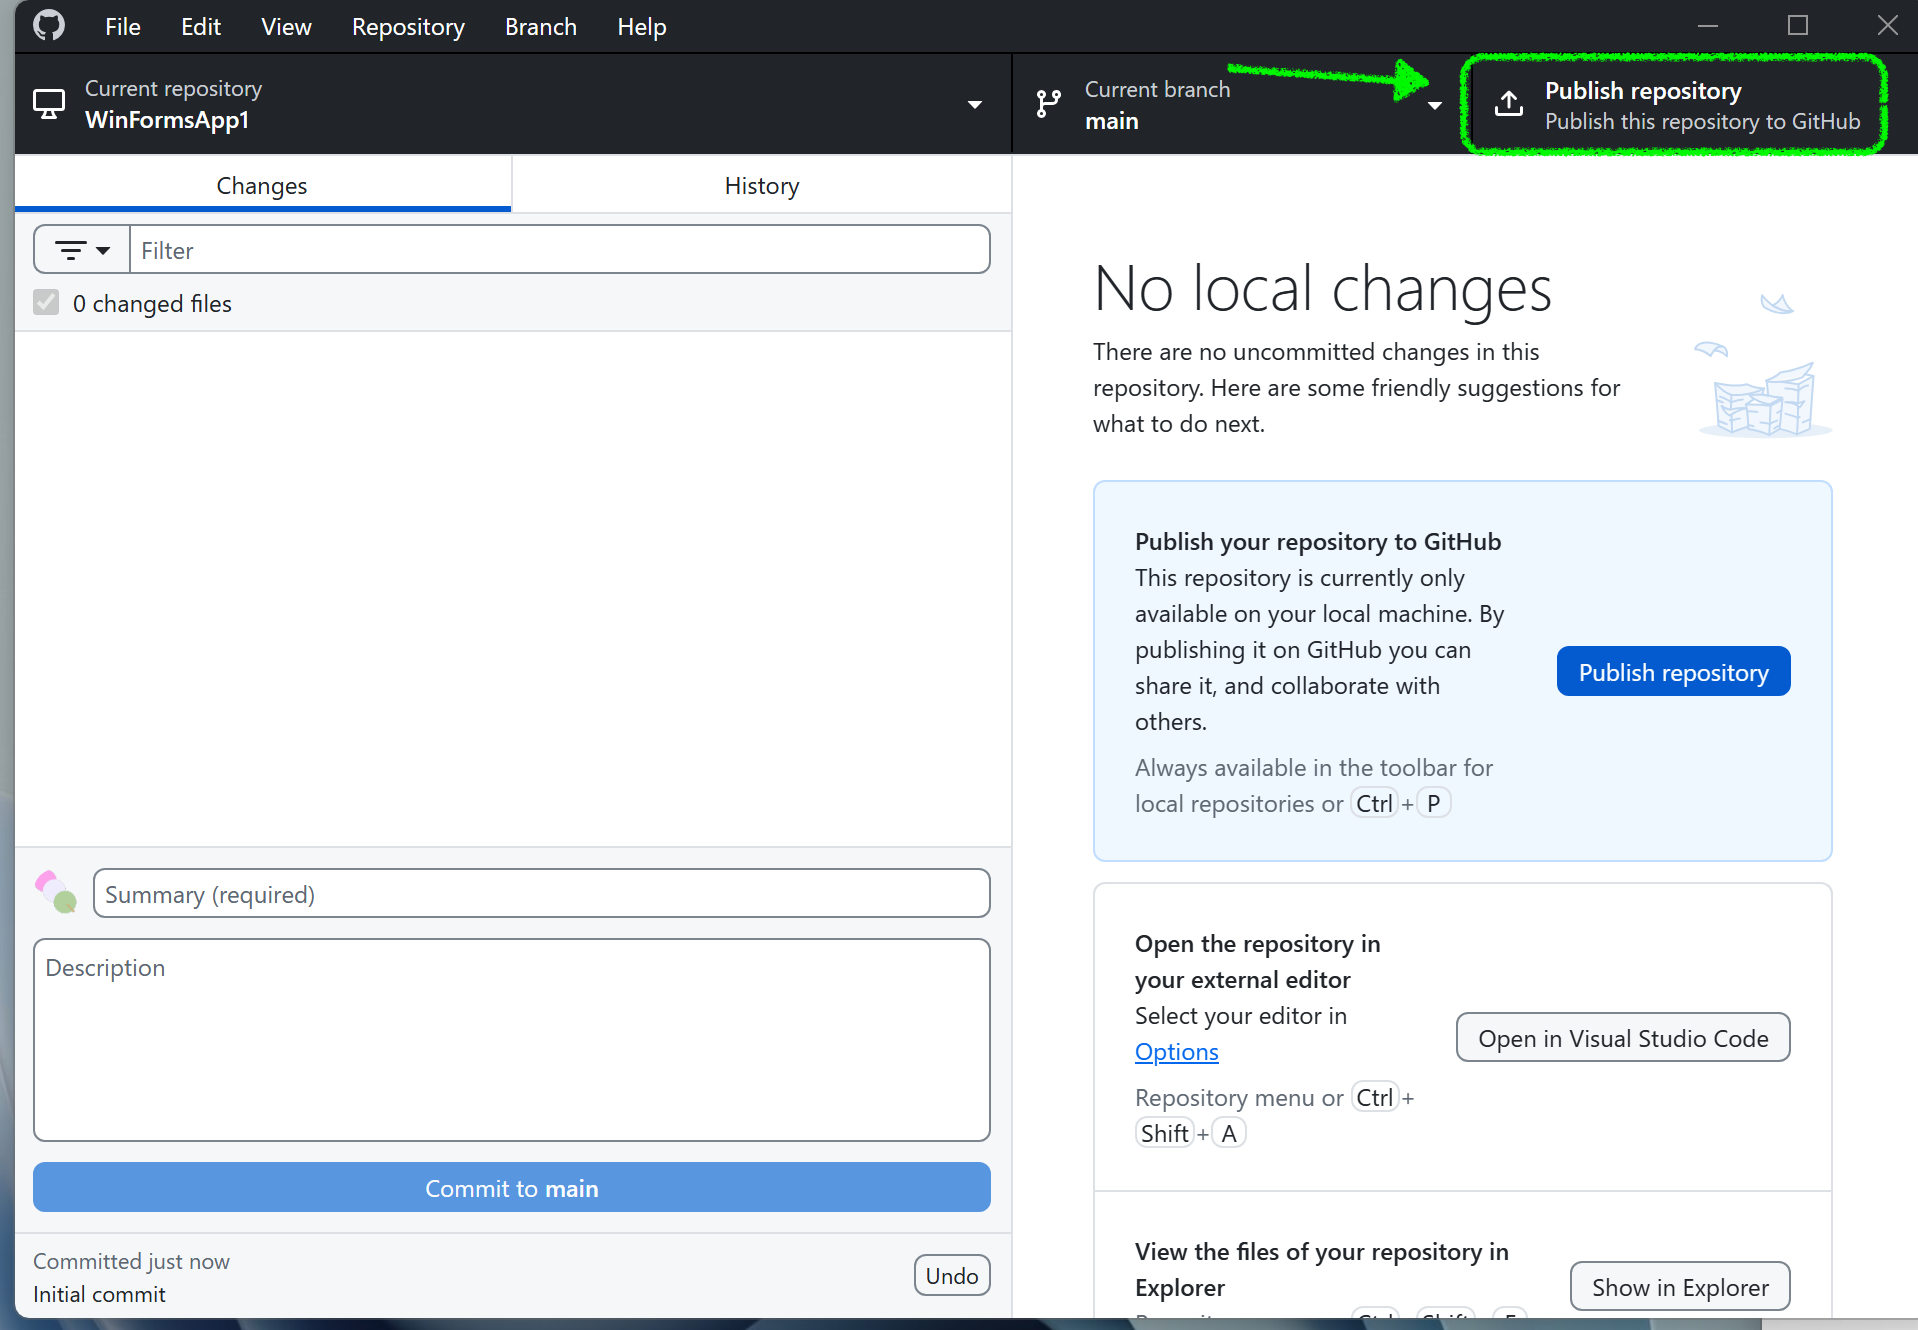Image resolution: width=1918 pixels, height=1330 pixels.
Task: Click the commit author avatar icon
Action: click(55, 891)
